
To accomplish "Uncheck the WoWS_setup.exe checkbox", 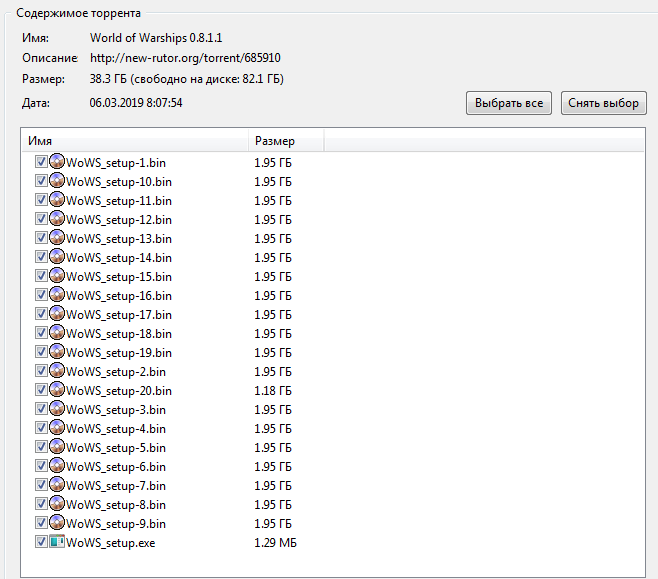I will 41,542.
